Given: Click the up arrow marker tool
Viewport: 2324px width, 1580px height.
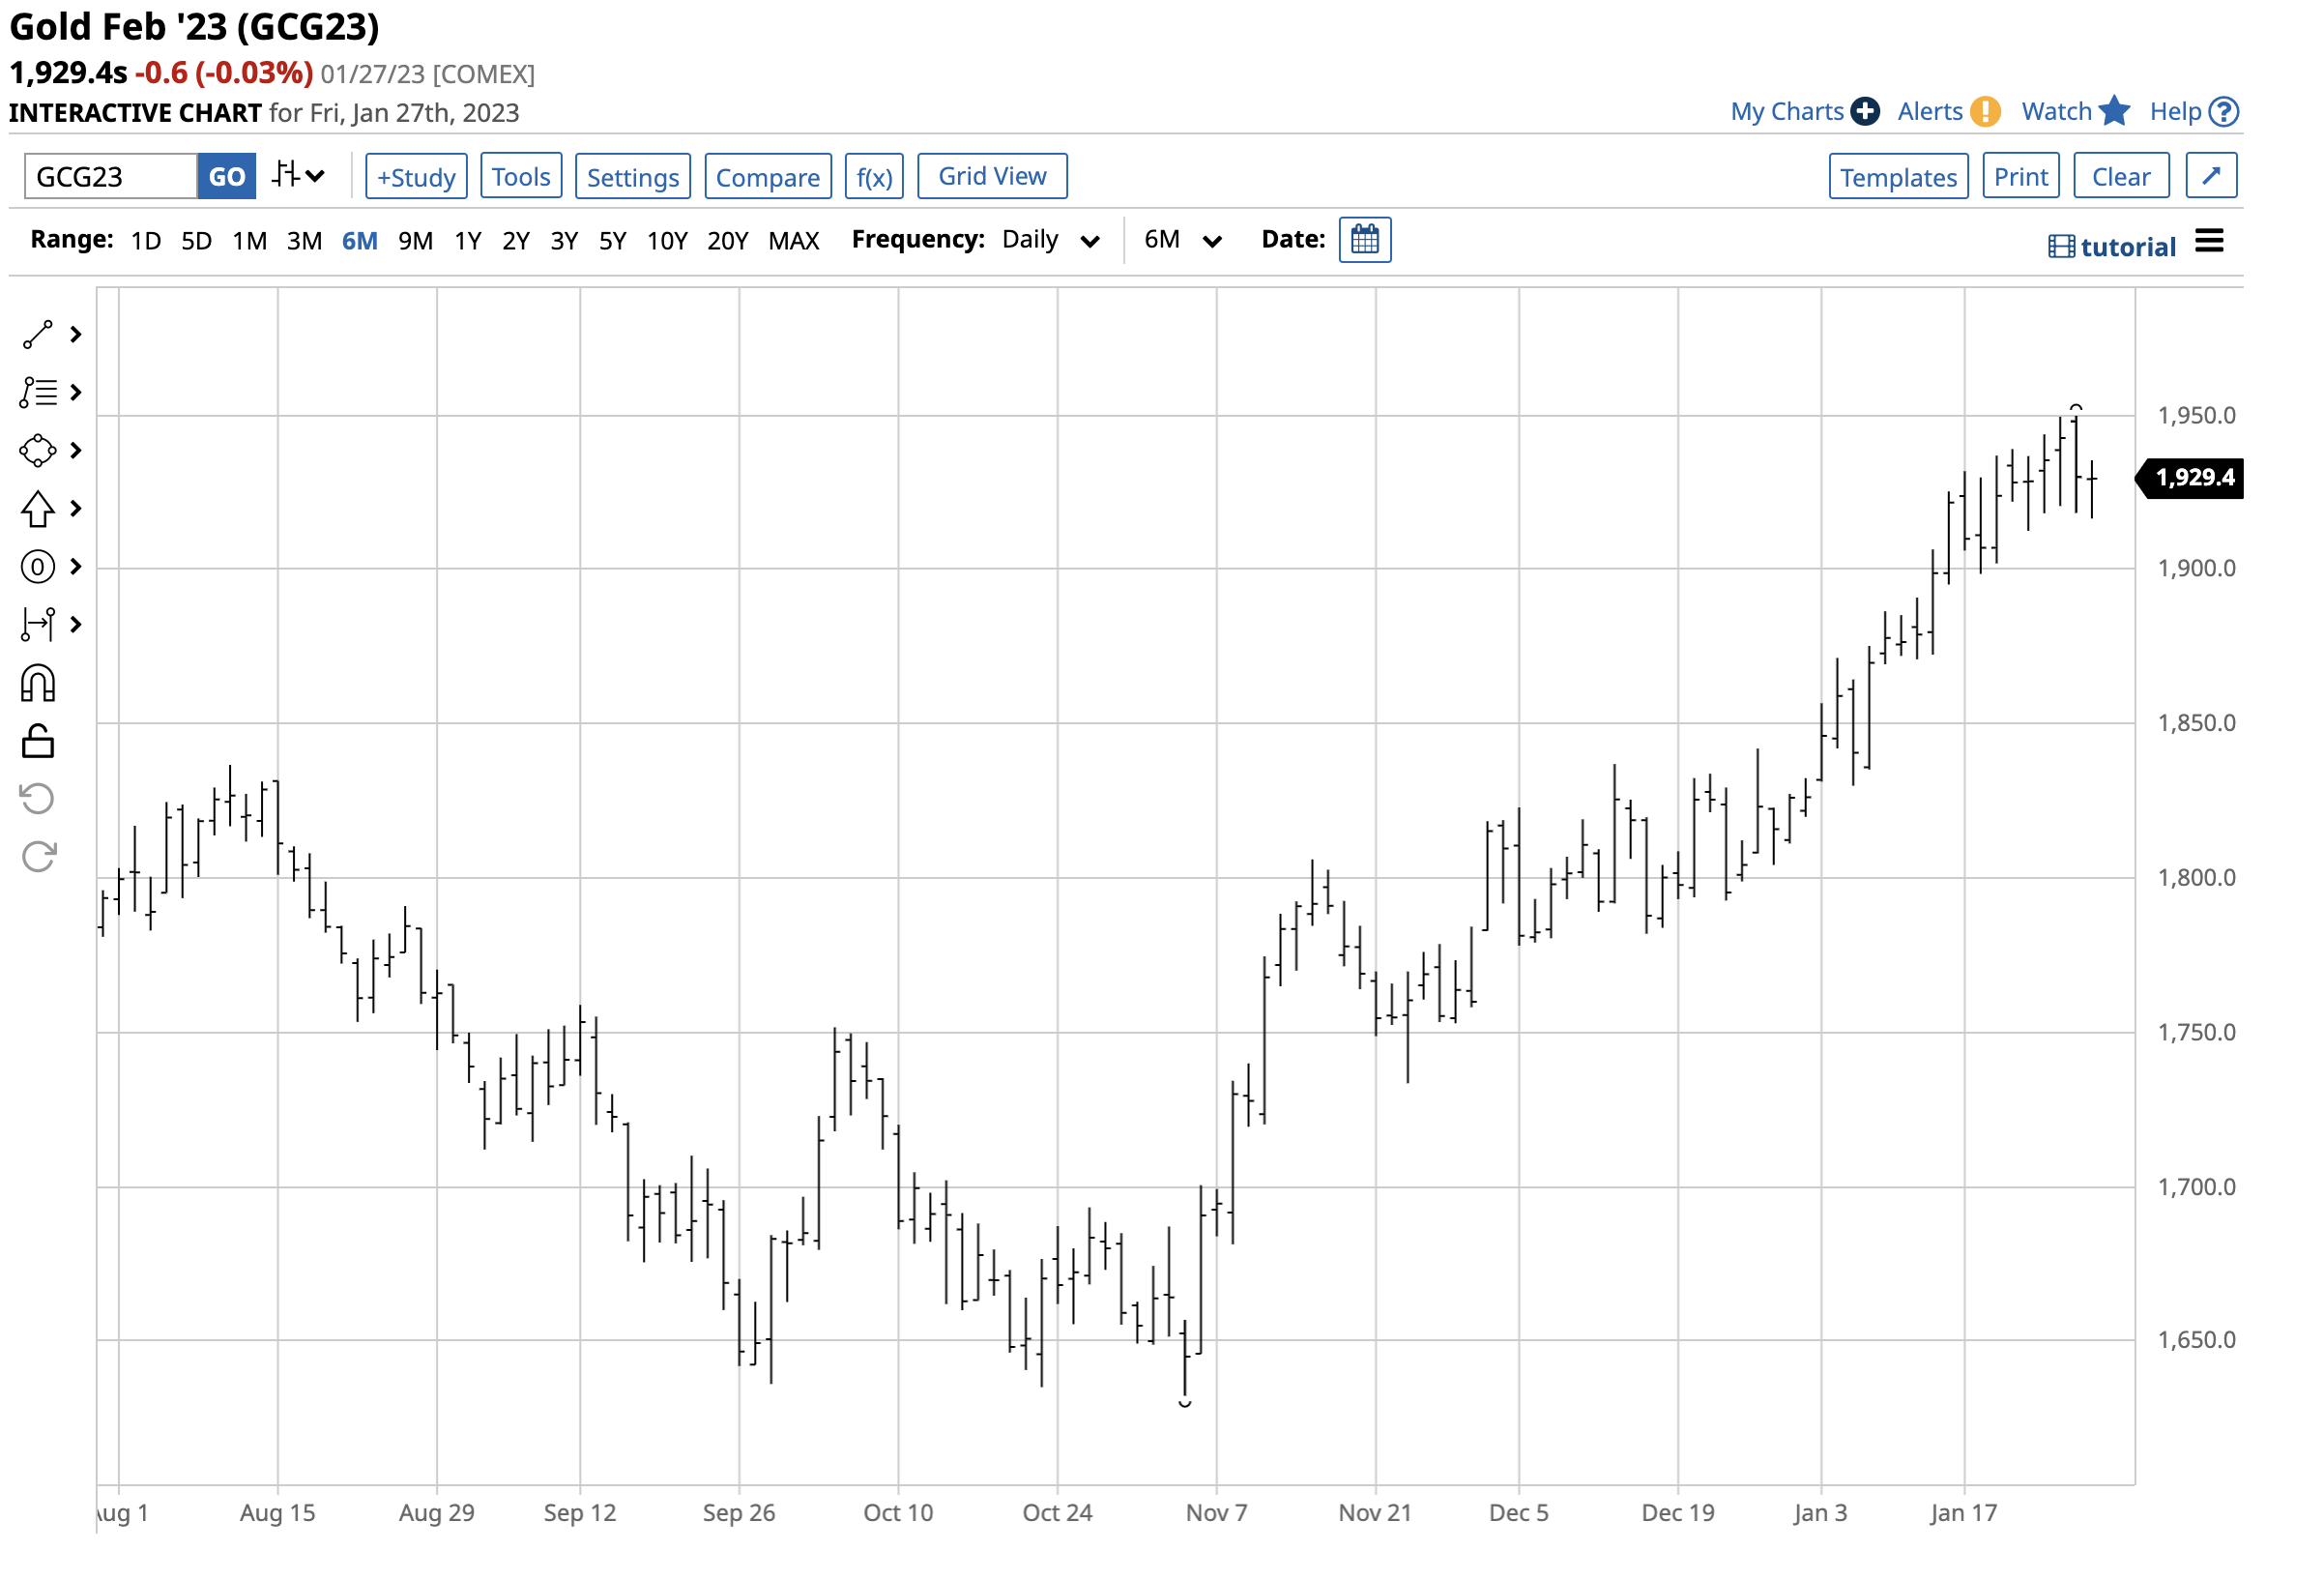Looking at the screenshot, I should coord(38,511).
